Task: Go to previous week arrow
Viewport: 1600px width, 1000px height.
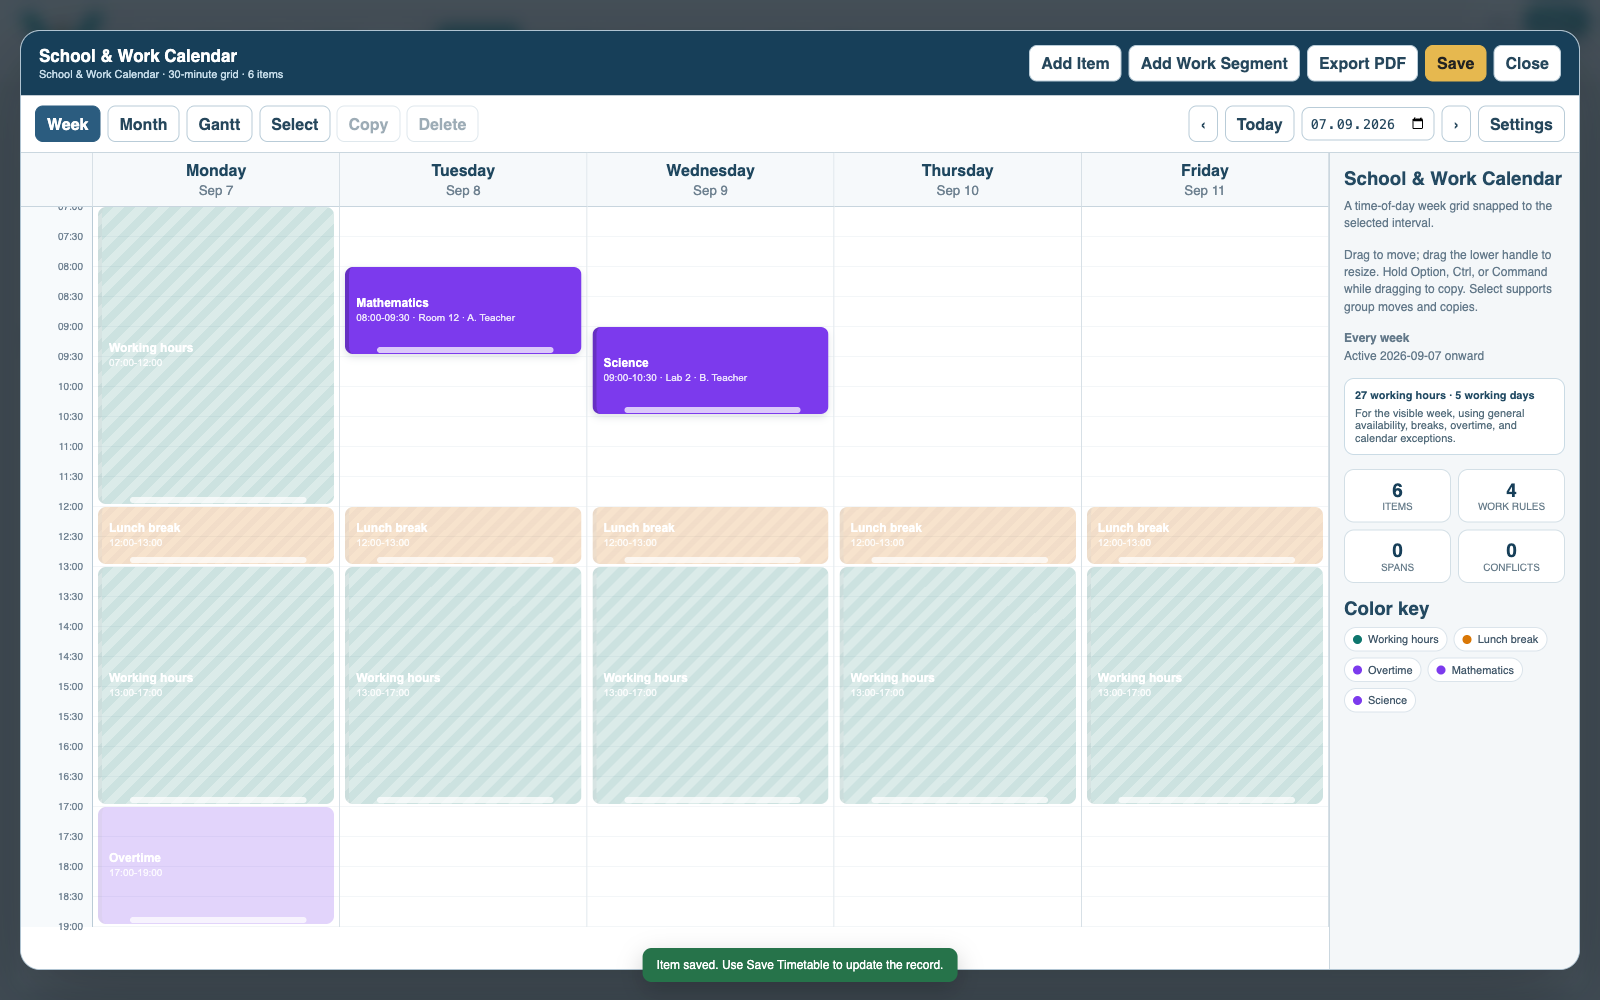Action: (1203, 124)
